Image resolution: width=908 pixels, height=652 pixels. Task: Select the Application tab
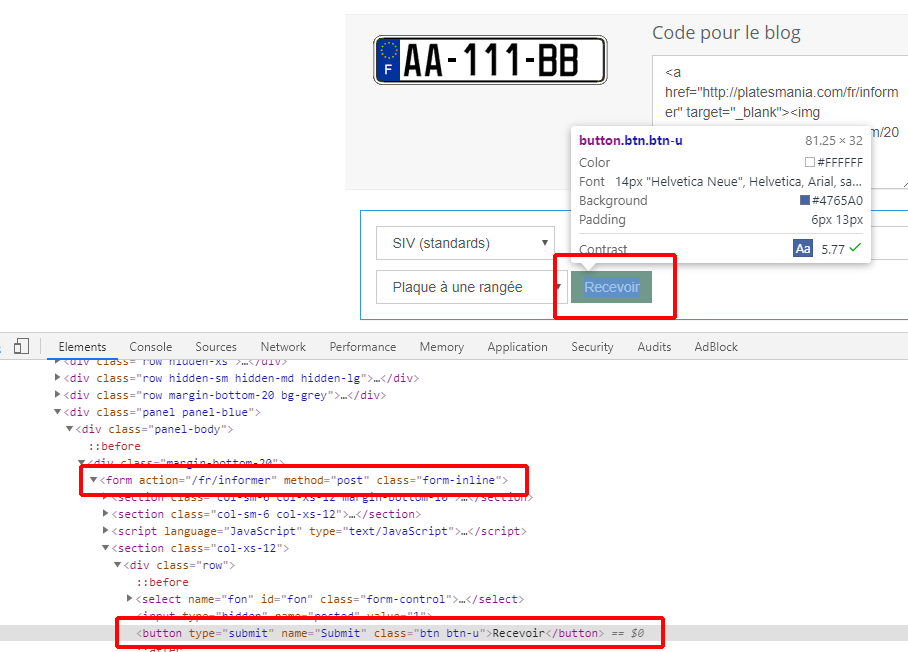517,347
